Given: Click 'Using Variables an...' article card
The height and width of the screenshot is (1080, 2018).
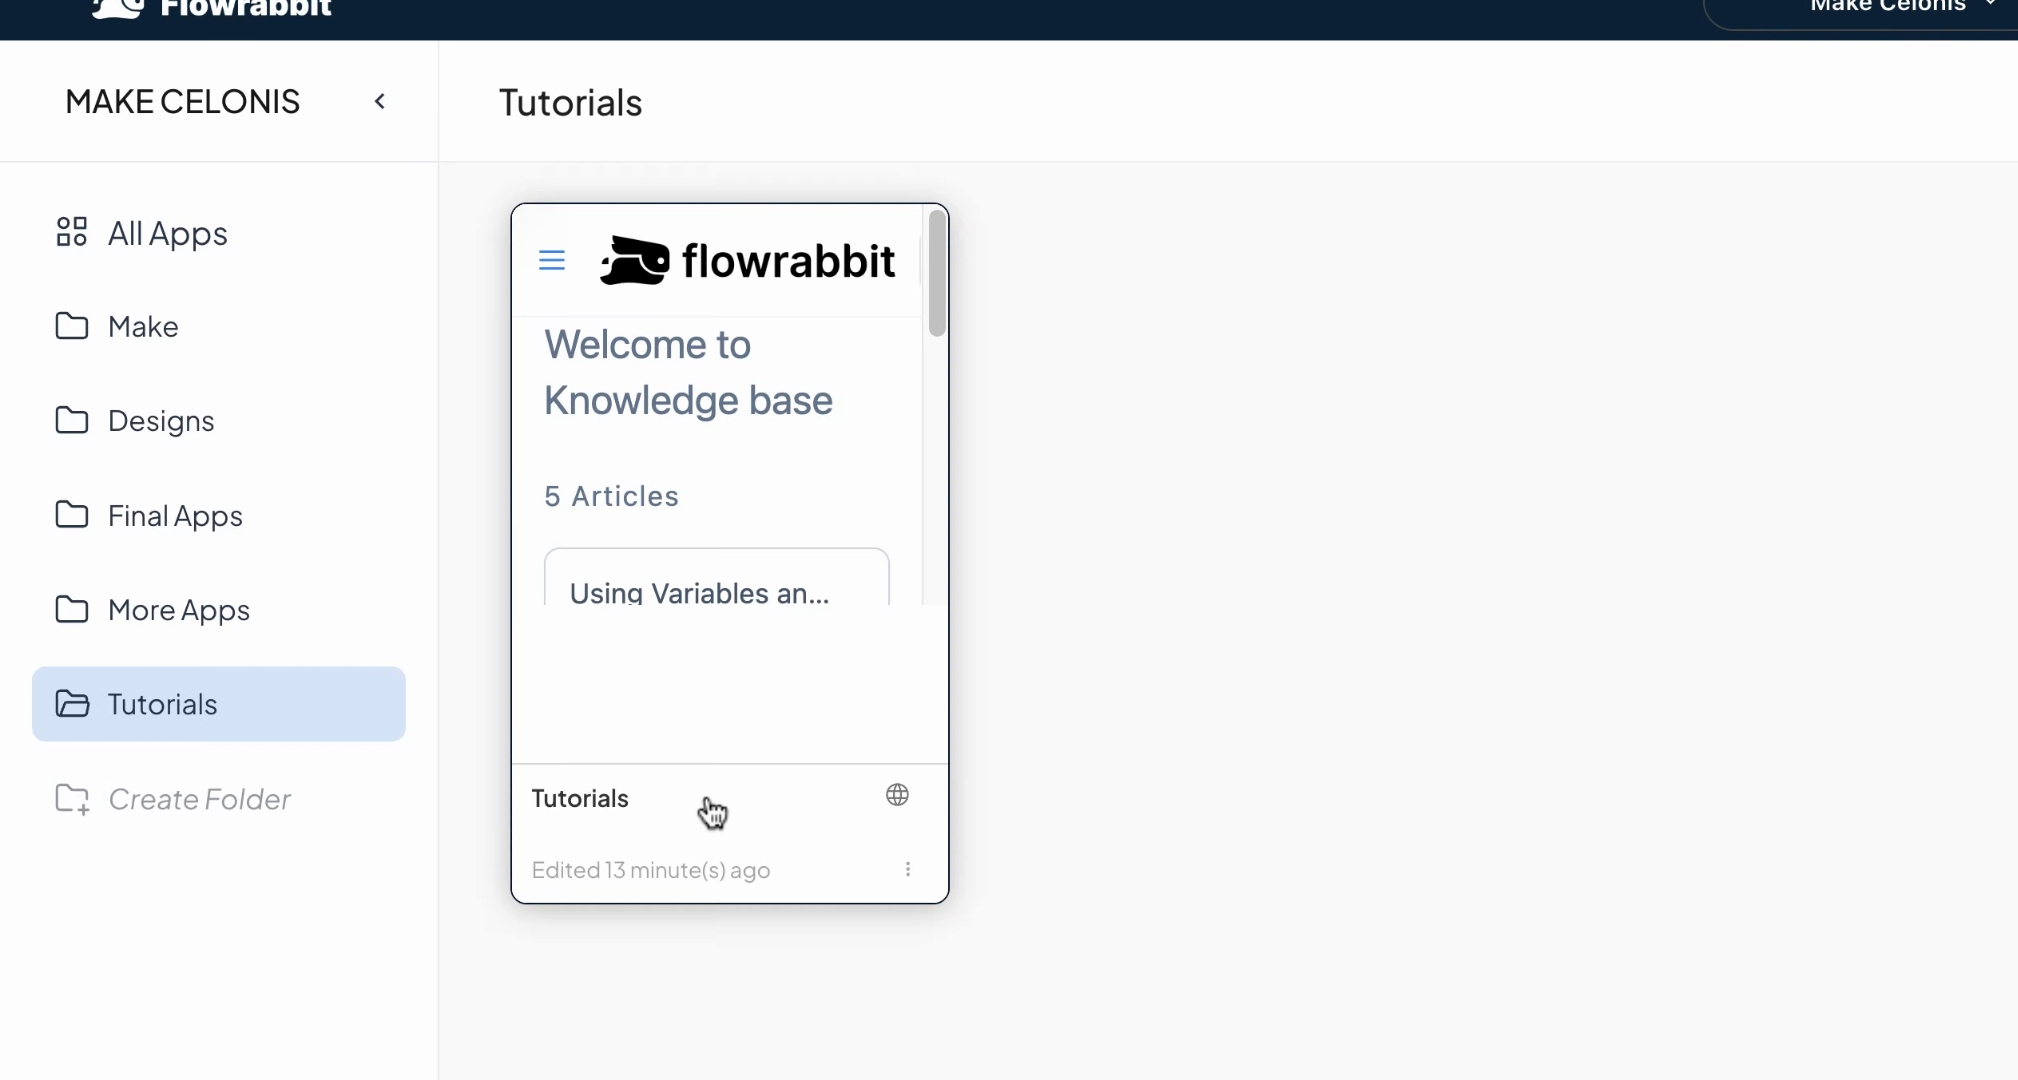Looking at the screenshot, I should tap(717, 578).
